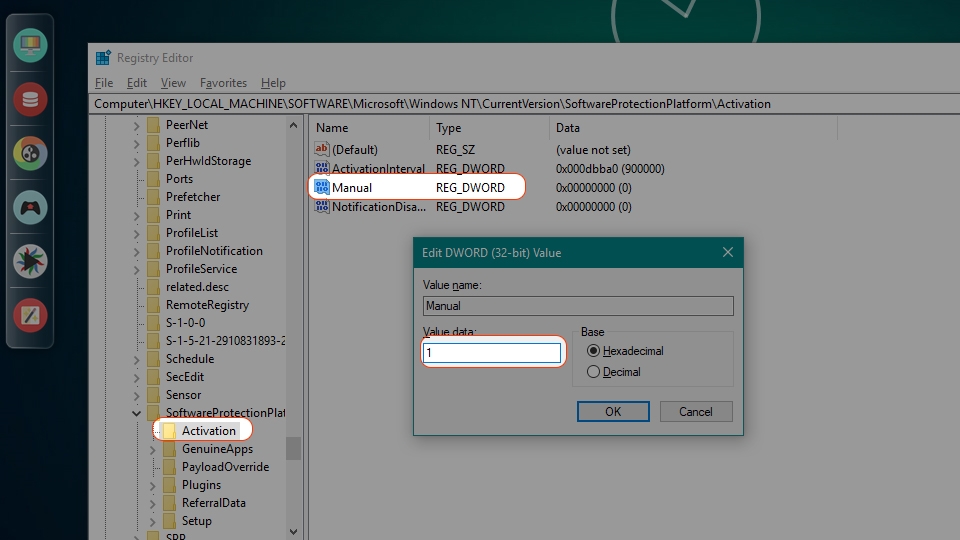Sort values by the Type column header
Image resolution: width=960 pixels, height=540 pixels.
click(489, 128)
